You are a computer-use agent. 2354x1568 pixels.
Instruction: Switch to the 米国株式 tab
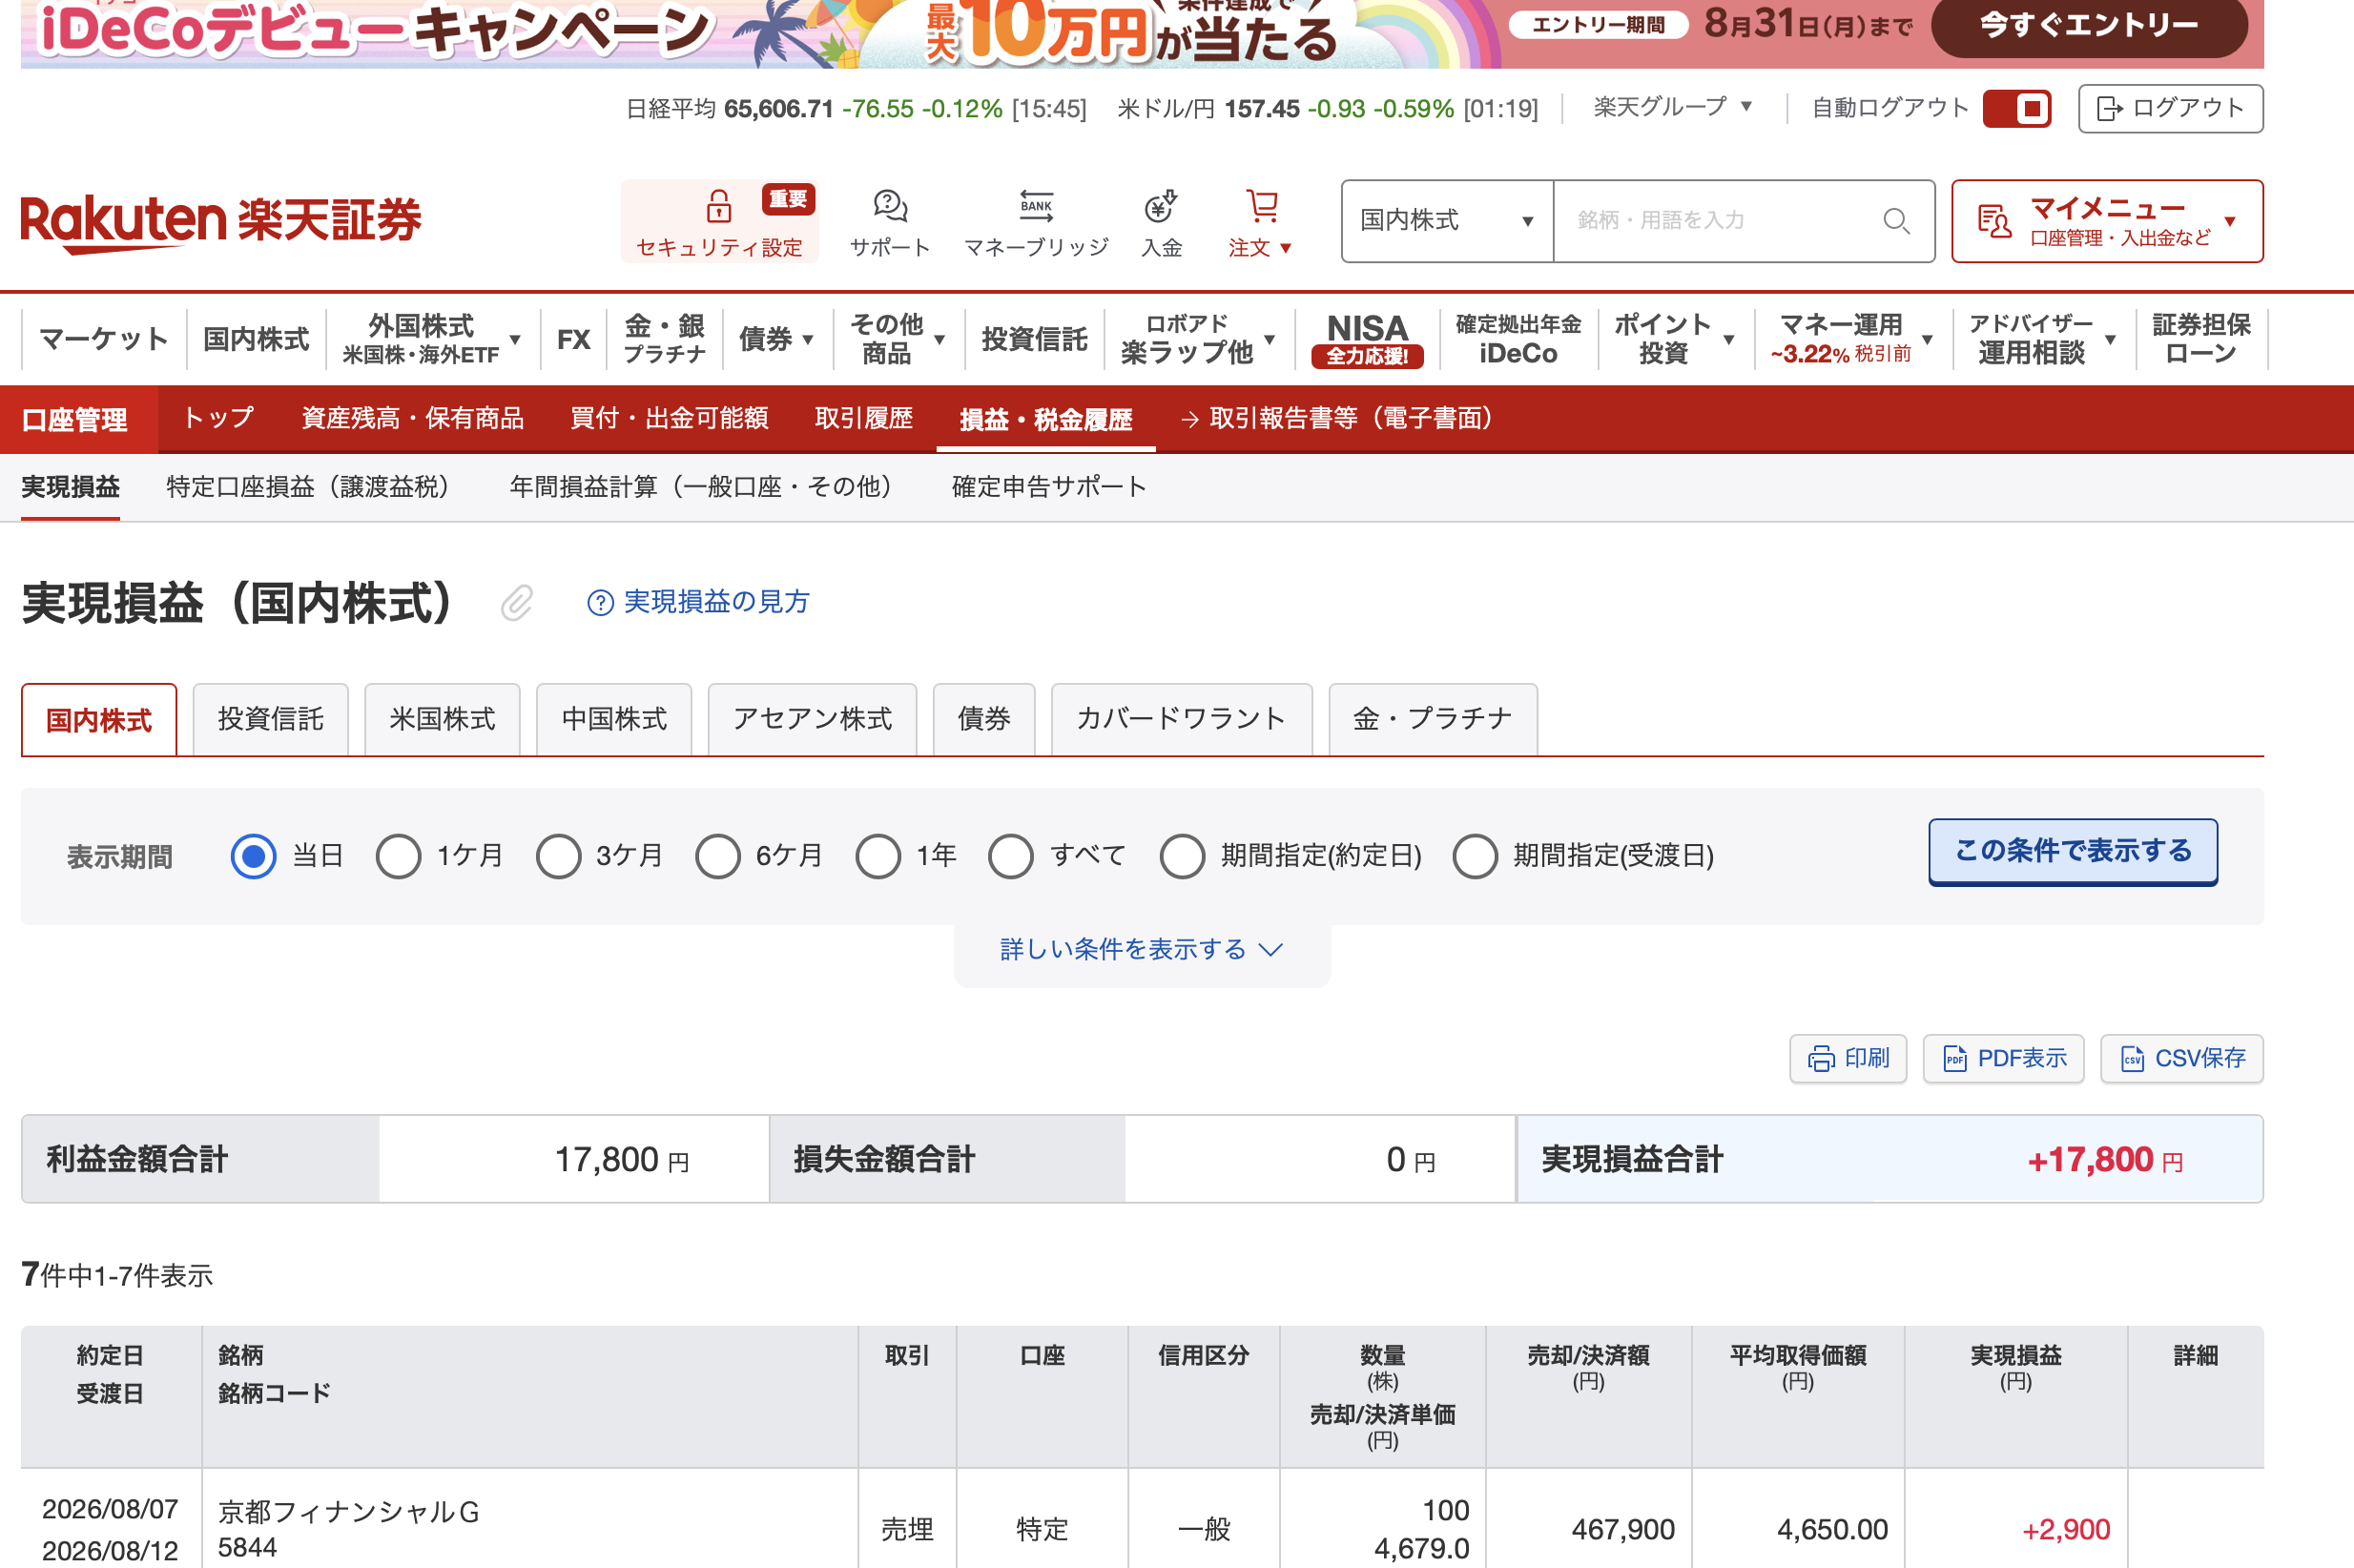(442, 719)
